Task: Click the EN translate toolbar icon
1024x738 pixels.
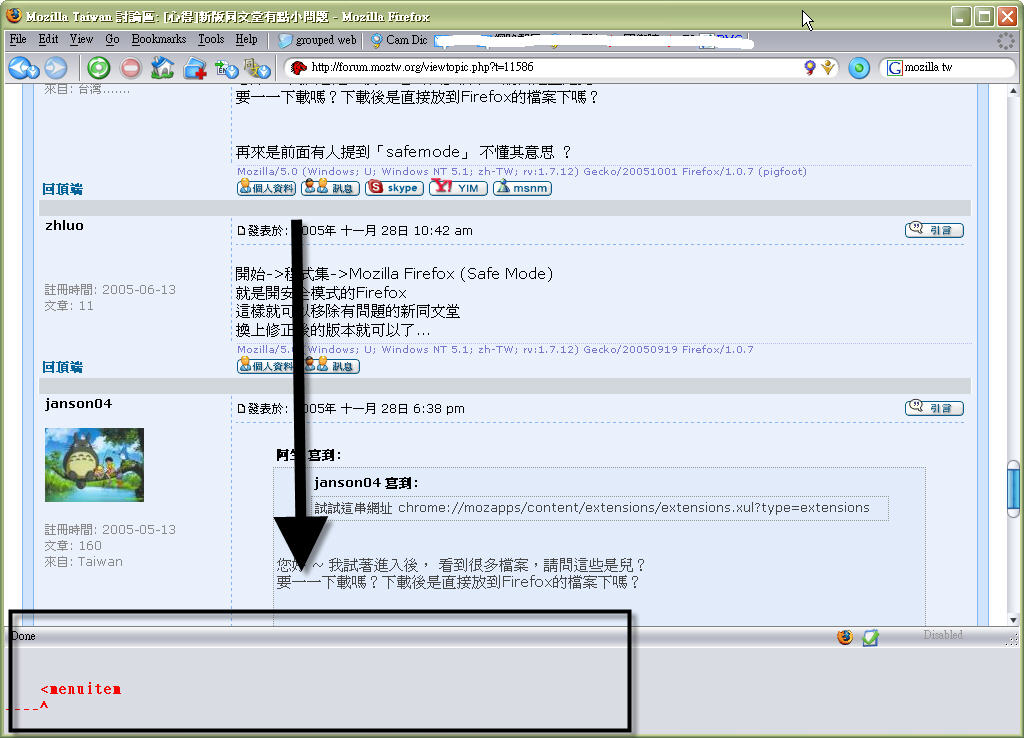Action: [226, 67]
